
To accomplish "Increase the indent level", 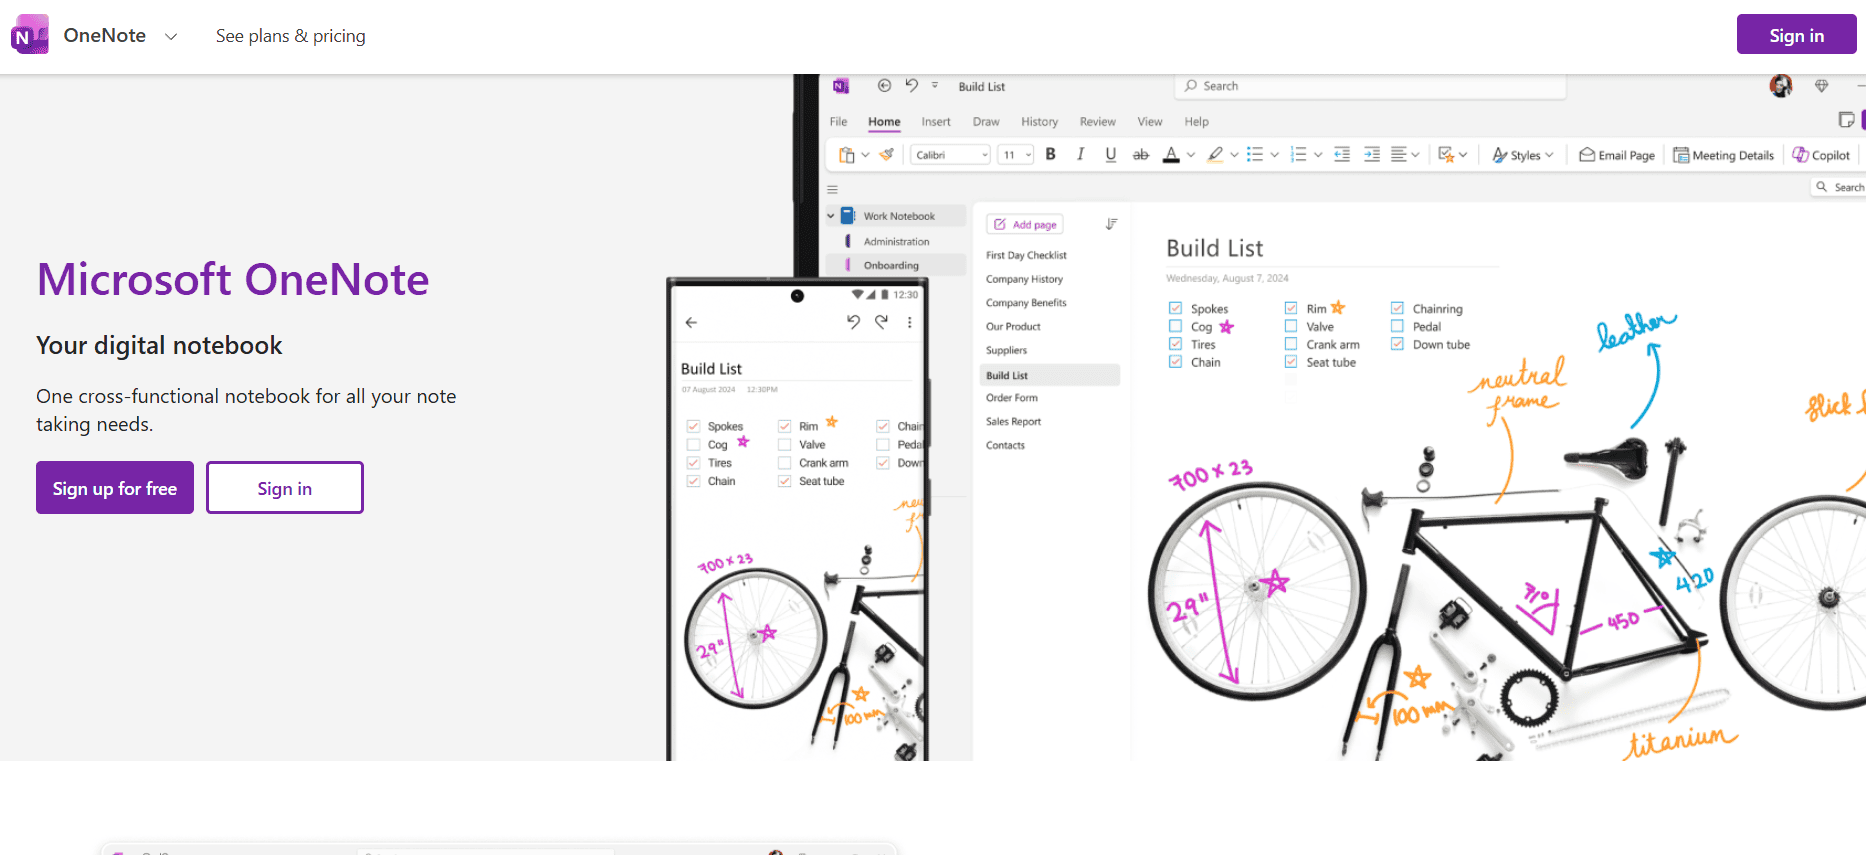I will 1372,154.
